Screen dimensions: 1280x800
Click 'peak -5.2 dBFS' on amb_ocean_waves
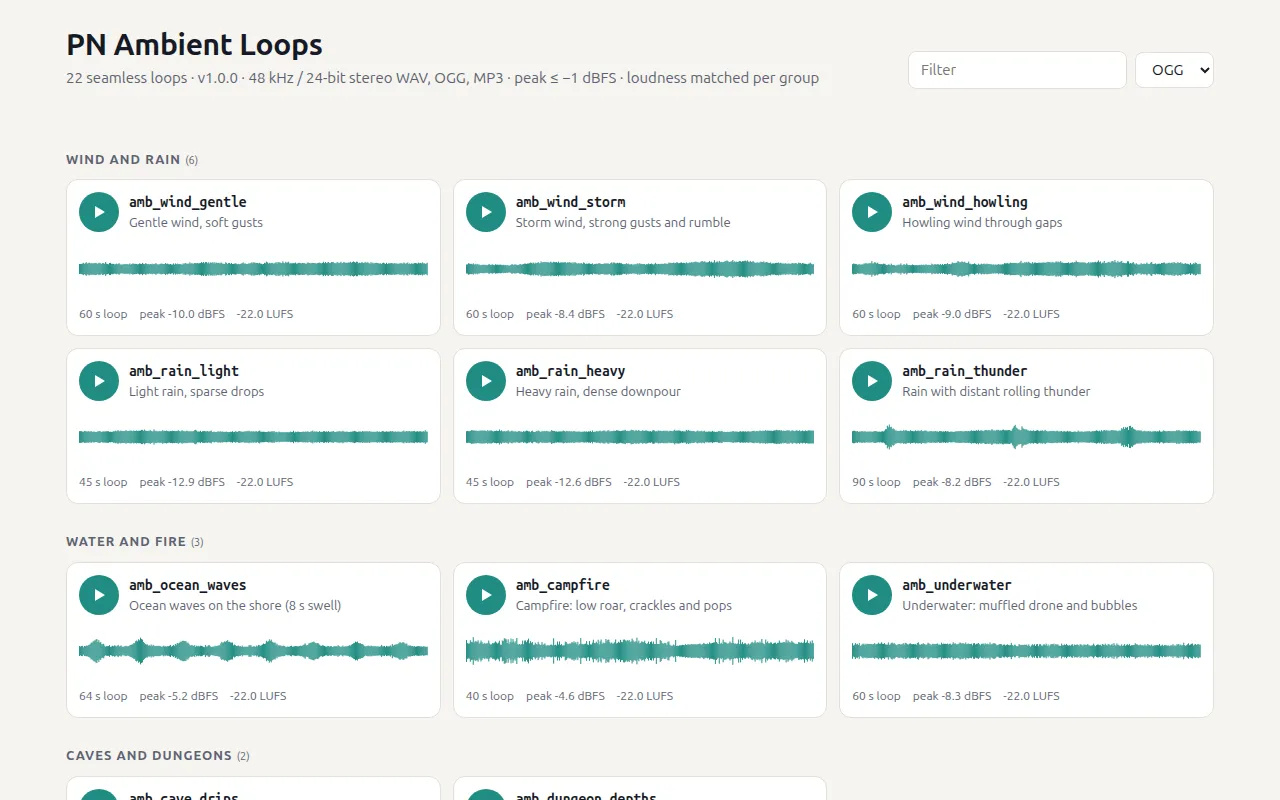[179, 696]
